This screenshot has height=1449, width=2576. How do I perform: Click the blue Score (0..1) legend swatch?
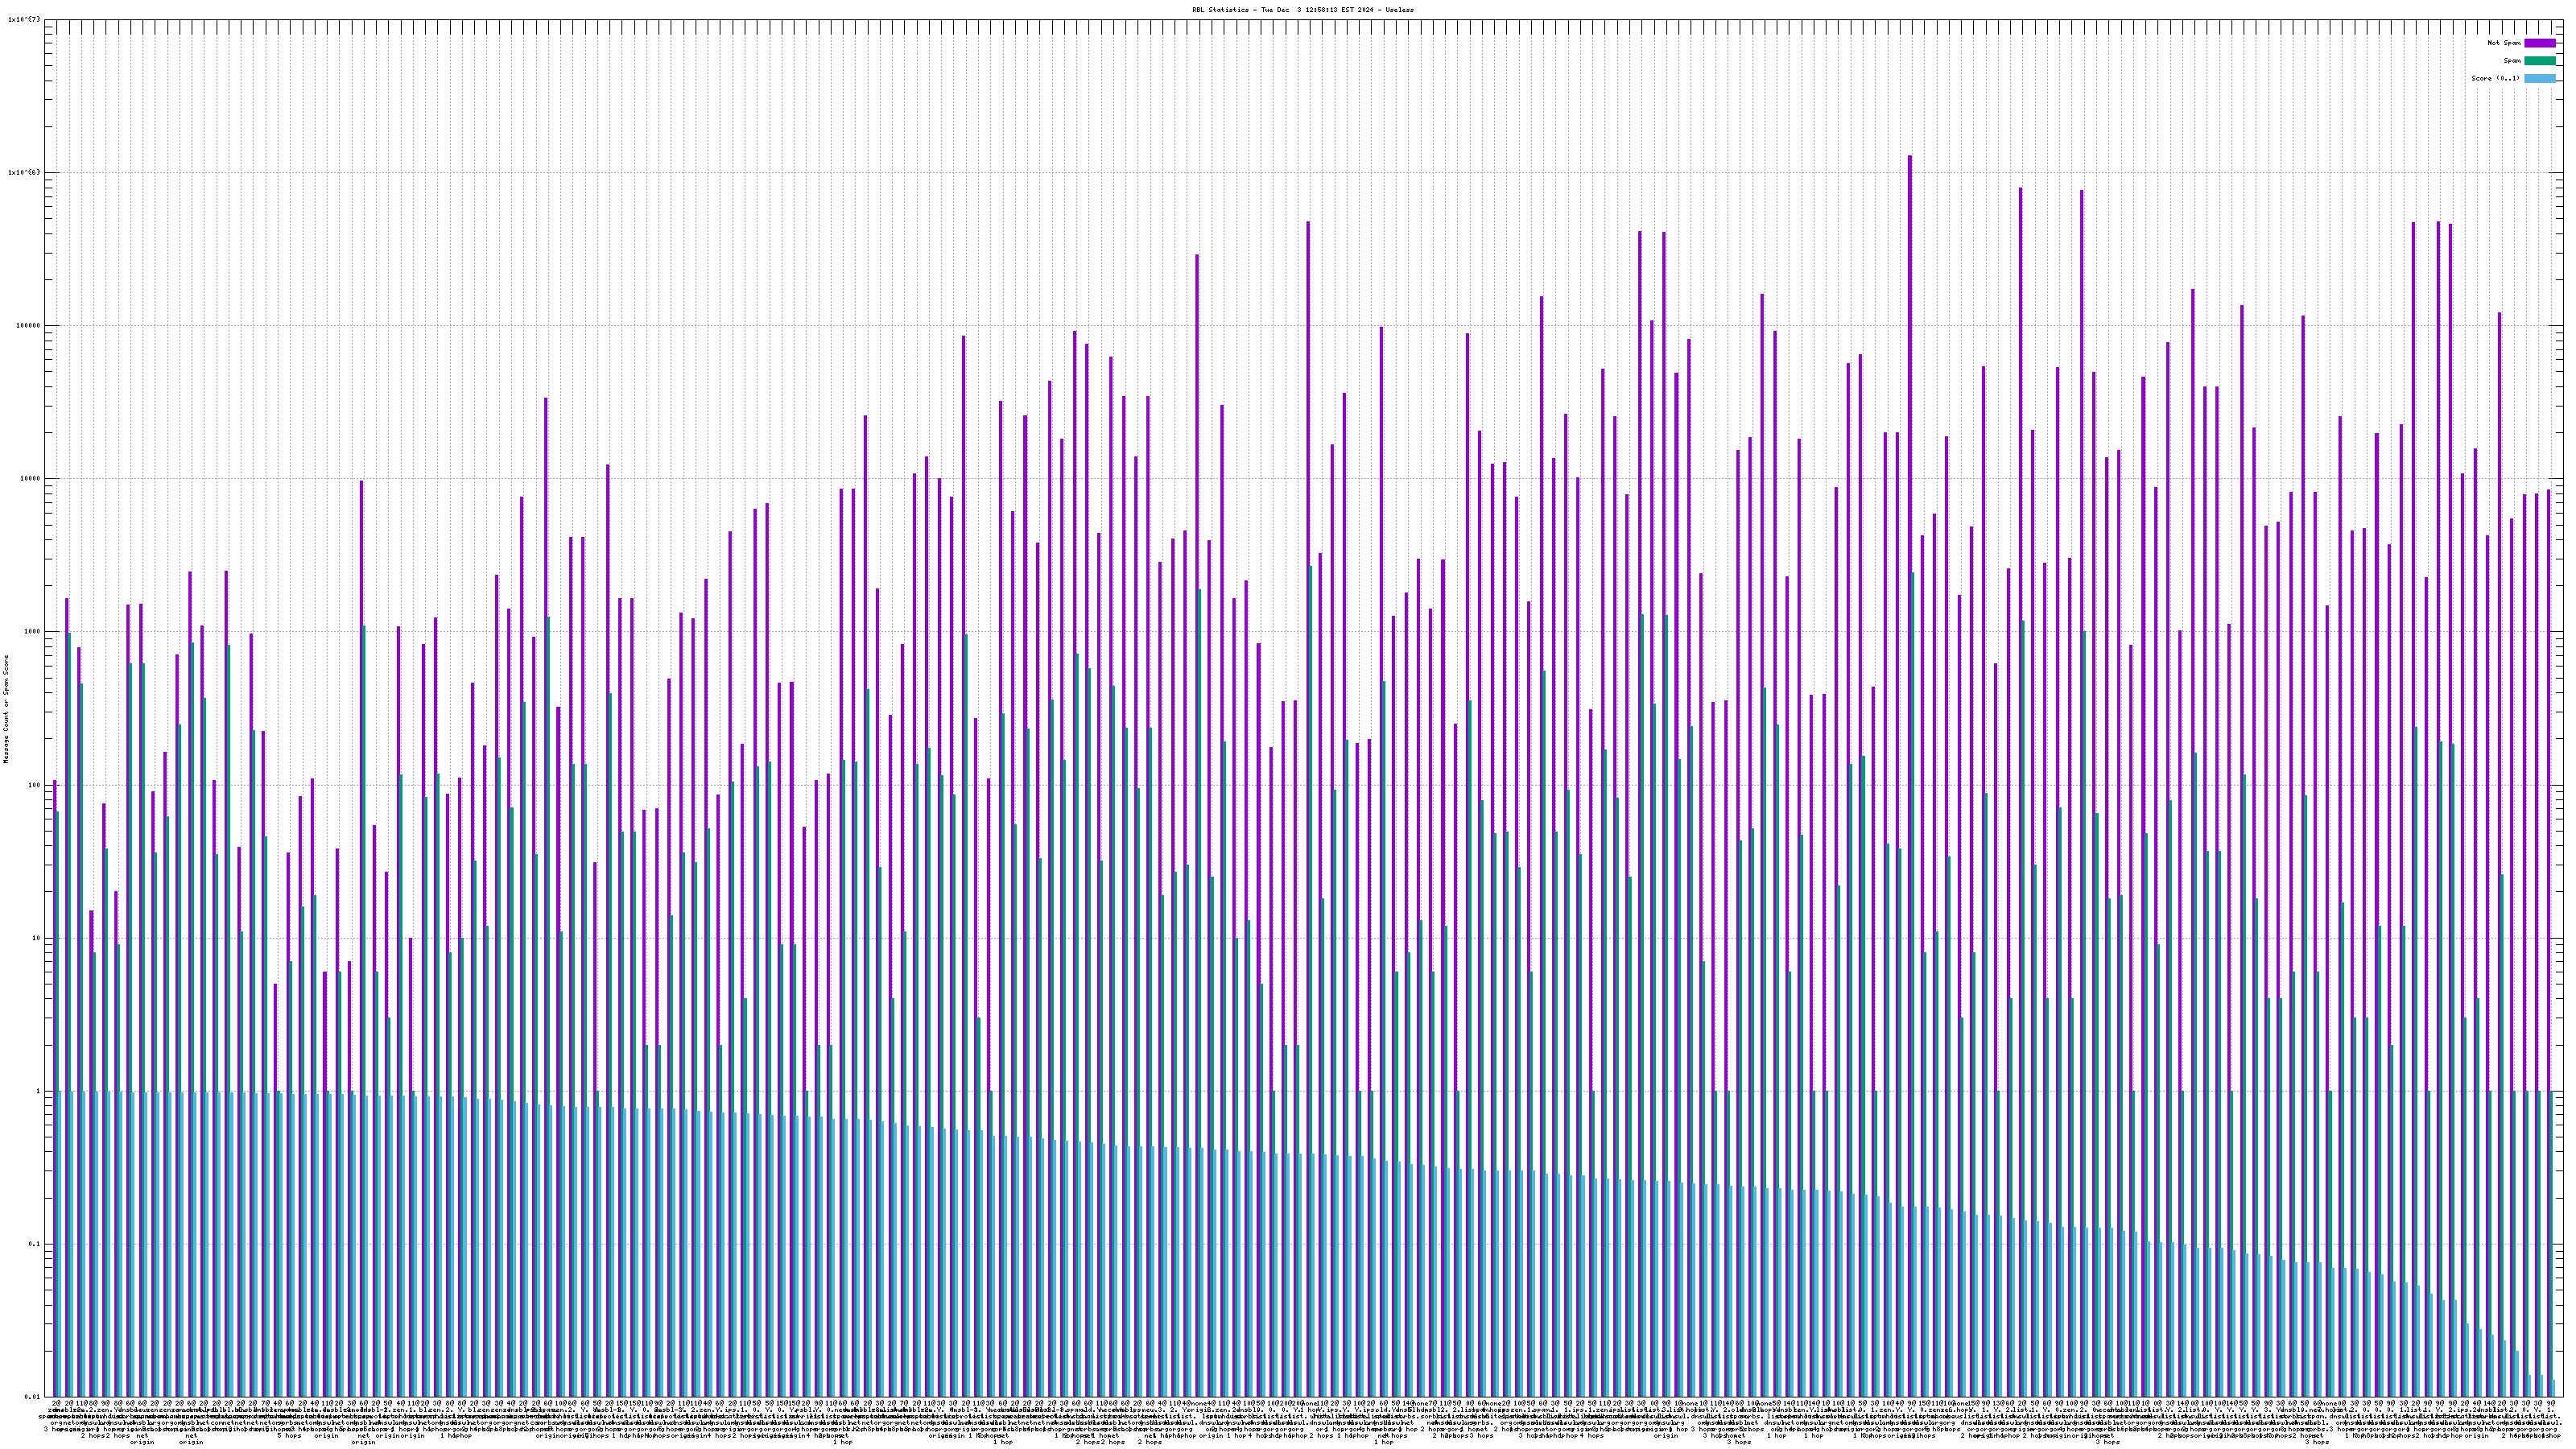[x=2539, y=78]
